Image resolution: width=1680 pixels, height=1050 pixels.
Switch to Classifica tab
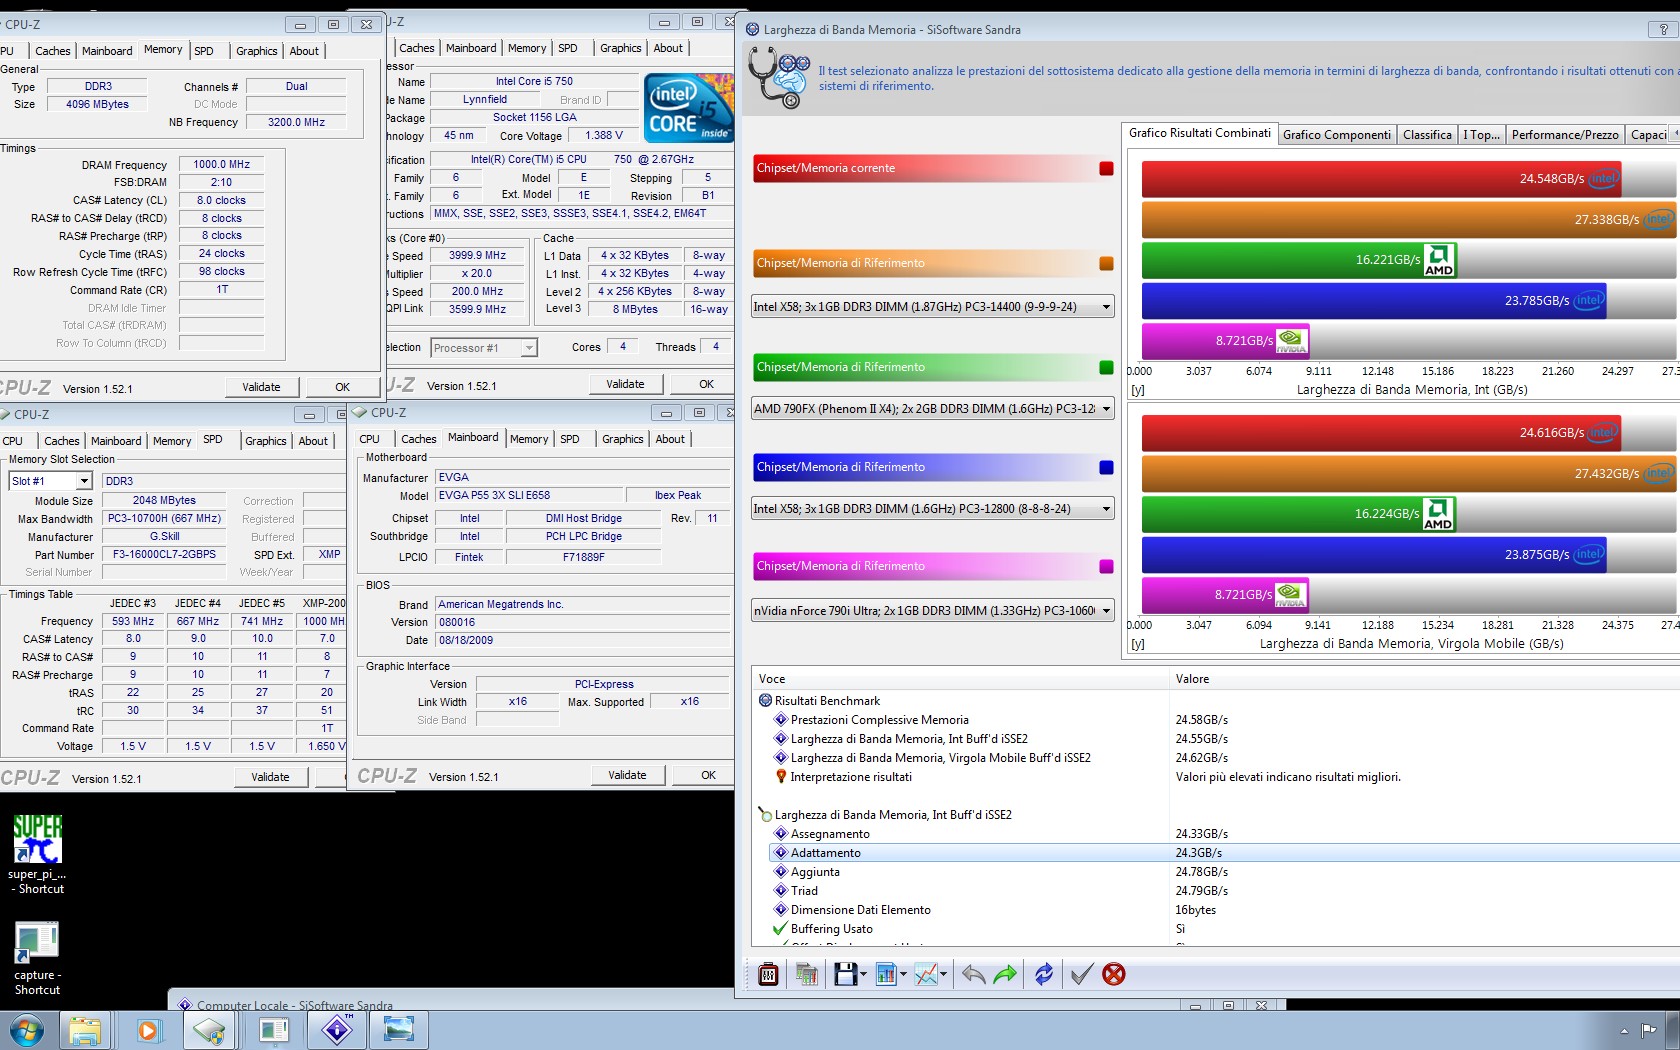click(1427, 135)
